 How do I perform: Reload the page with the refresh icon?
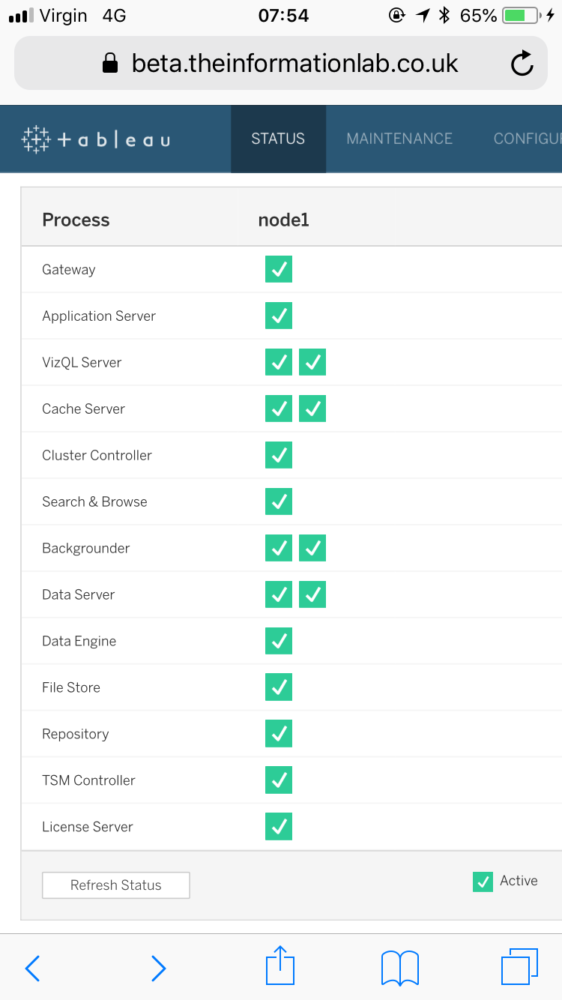pyautogui.click(x=522, y=63)
